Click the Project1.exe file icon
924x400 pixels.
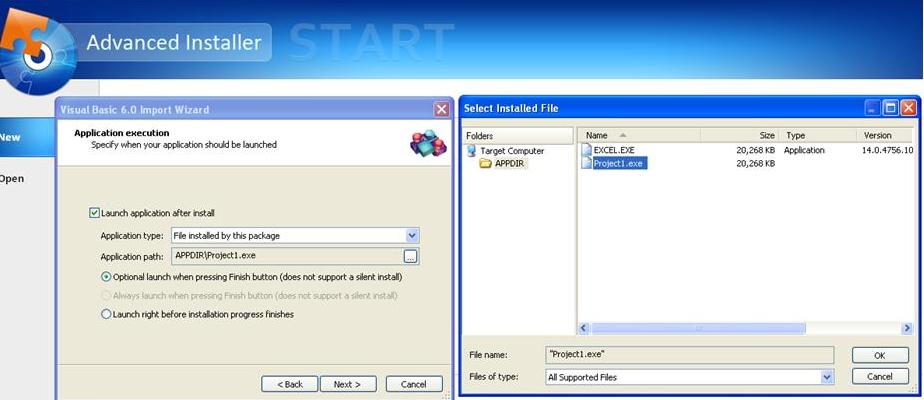[x=586, y=163]
